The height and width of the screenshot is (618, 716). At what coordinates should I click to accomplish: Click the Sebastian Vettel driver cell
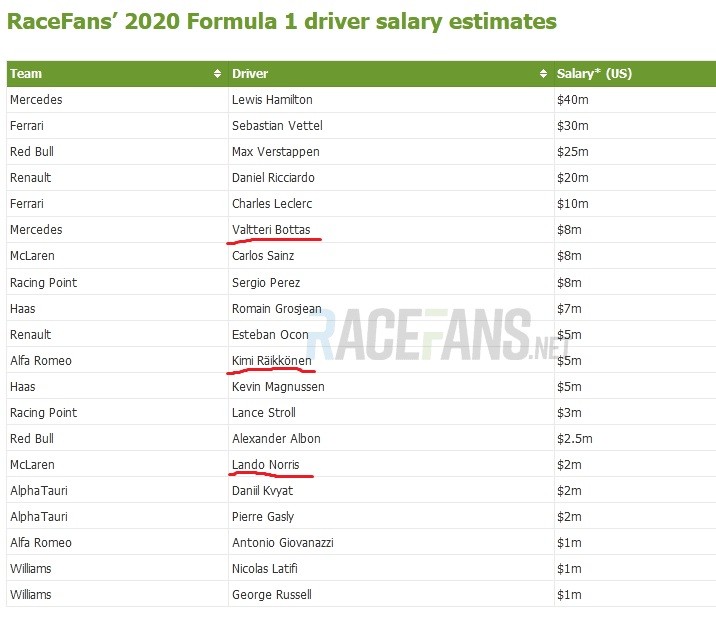click(x=277, y=126)
